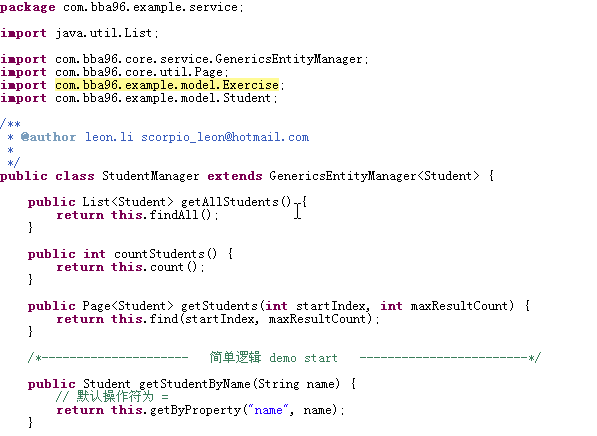Click the maxResultCount parameter in getStudents signature

click(459, 306)
